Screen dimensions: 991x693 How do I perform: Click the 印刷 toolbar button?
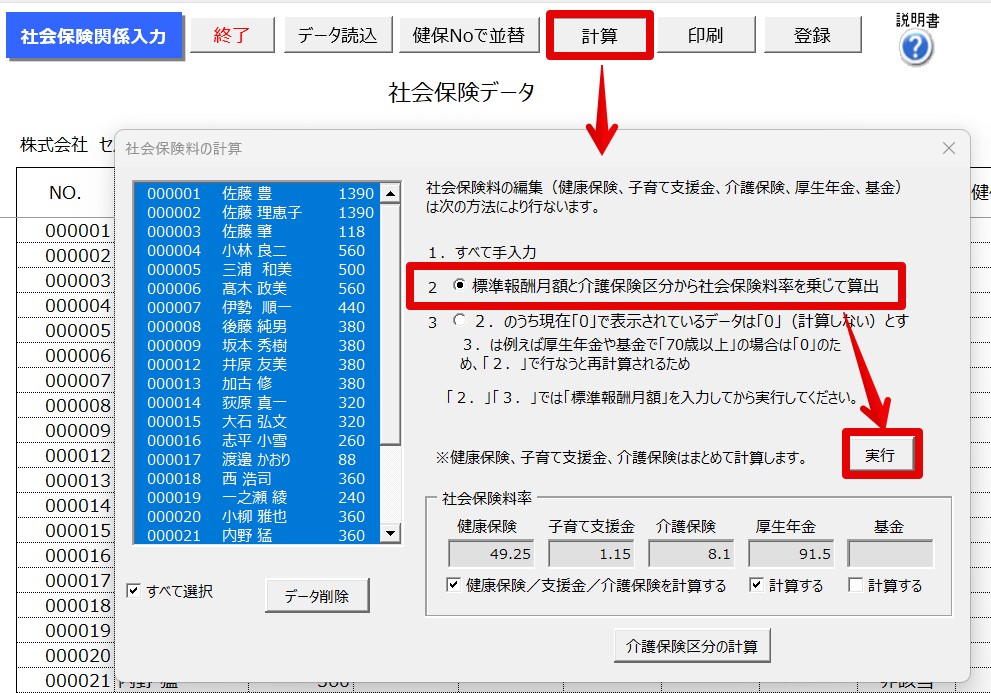tap(705, 35)
